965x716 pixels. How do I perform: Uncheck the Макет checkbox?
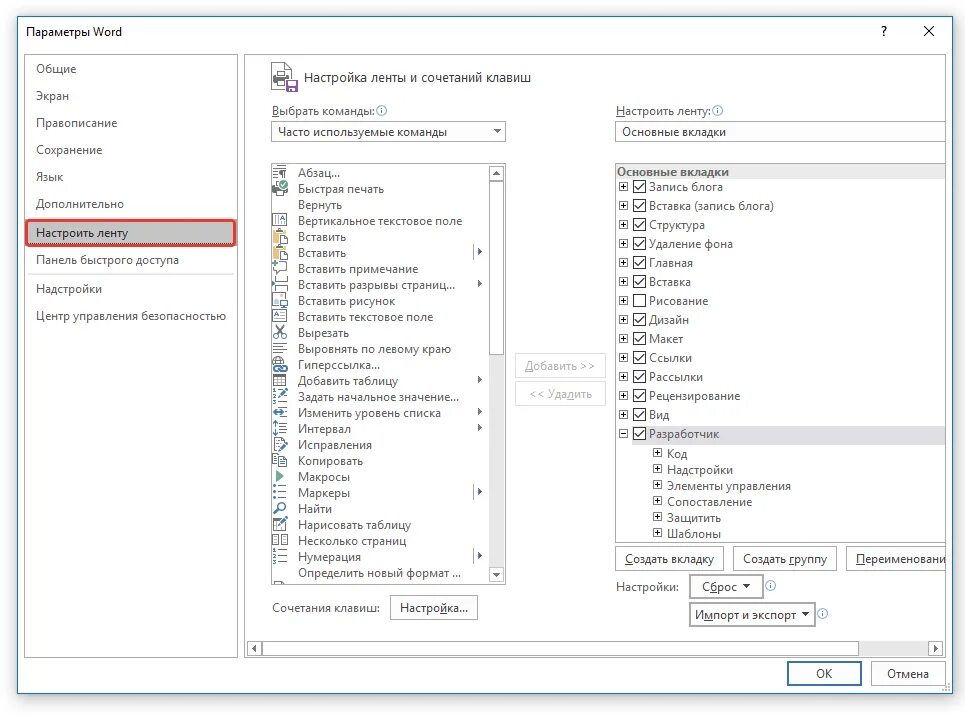tap(639, 339)
